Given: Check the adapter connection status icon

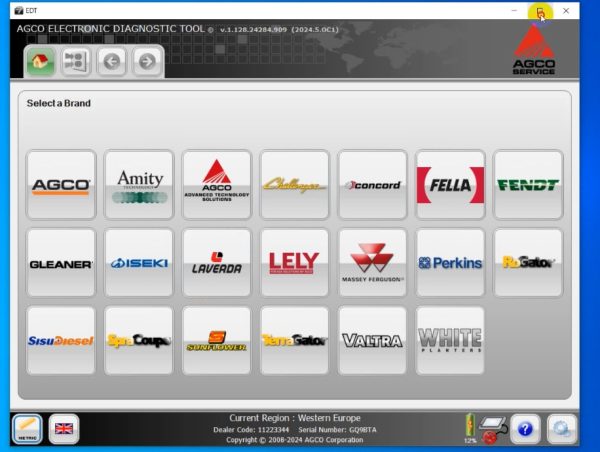Looking at the screenshot, I should tap(494, 430).
